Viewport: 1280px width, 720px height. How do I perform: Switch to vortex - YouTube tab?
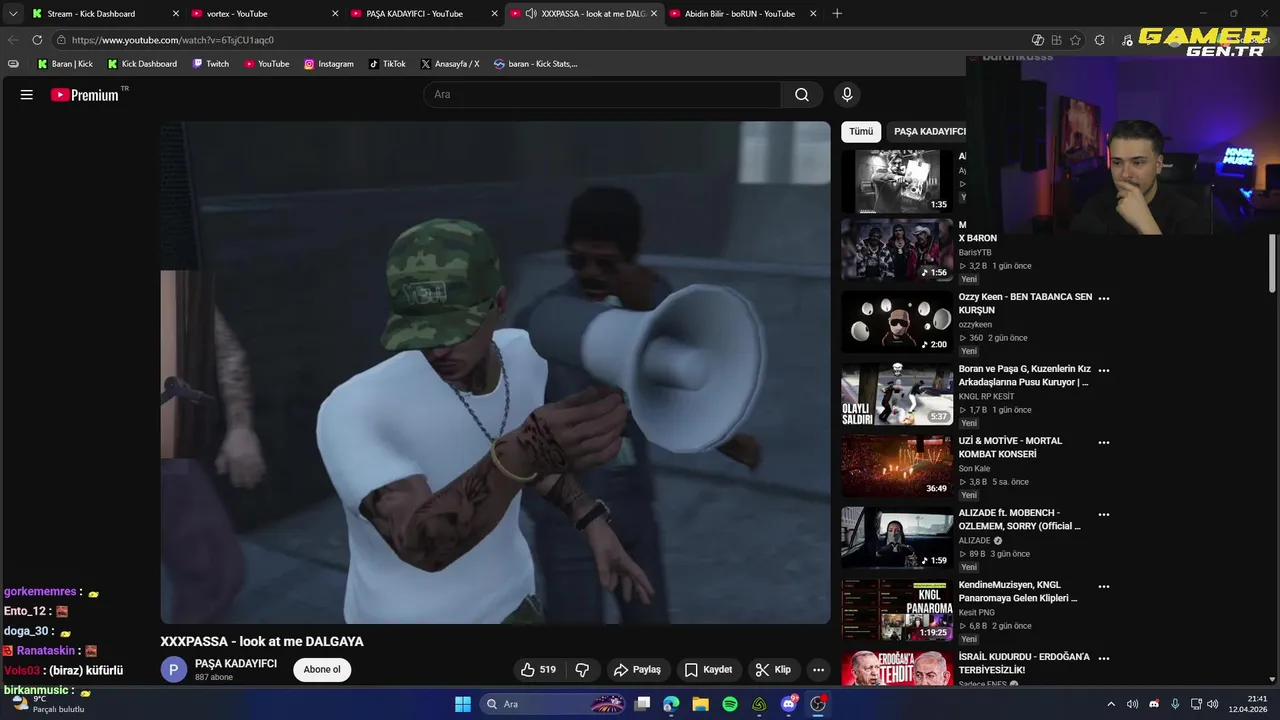coord(264,14)
